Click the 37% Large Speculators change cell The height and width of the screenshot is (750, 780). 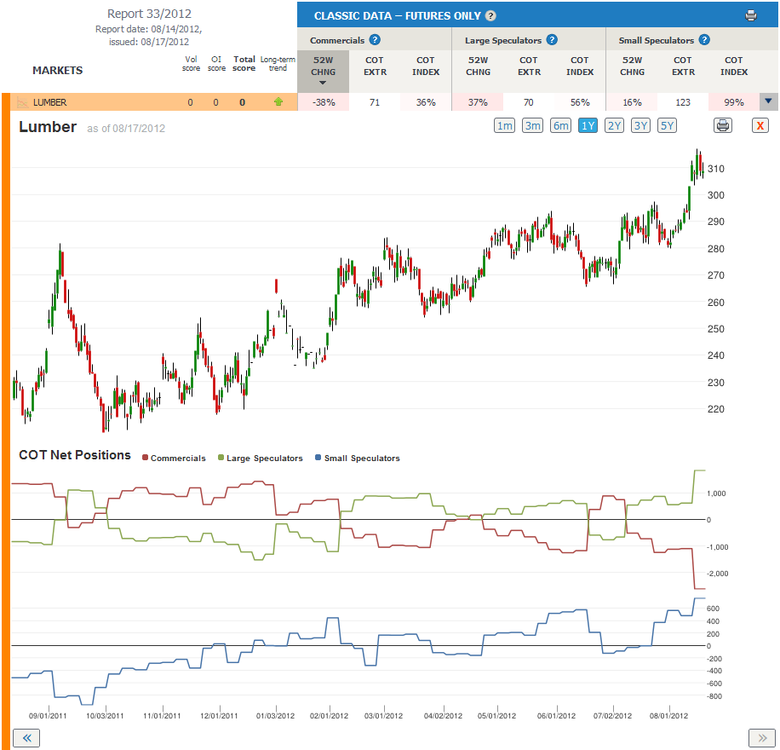coord(478,102)
